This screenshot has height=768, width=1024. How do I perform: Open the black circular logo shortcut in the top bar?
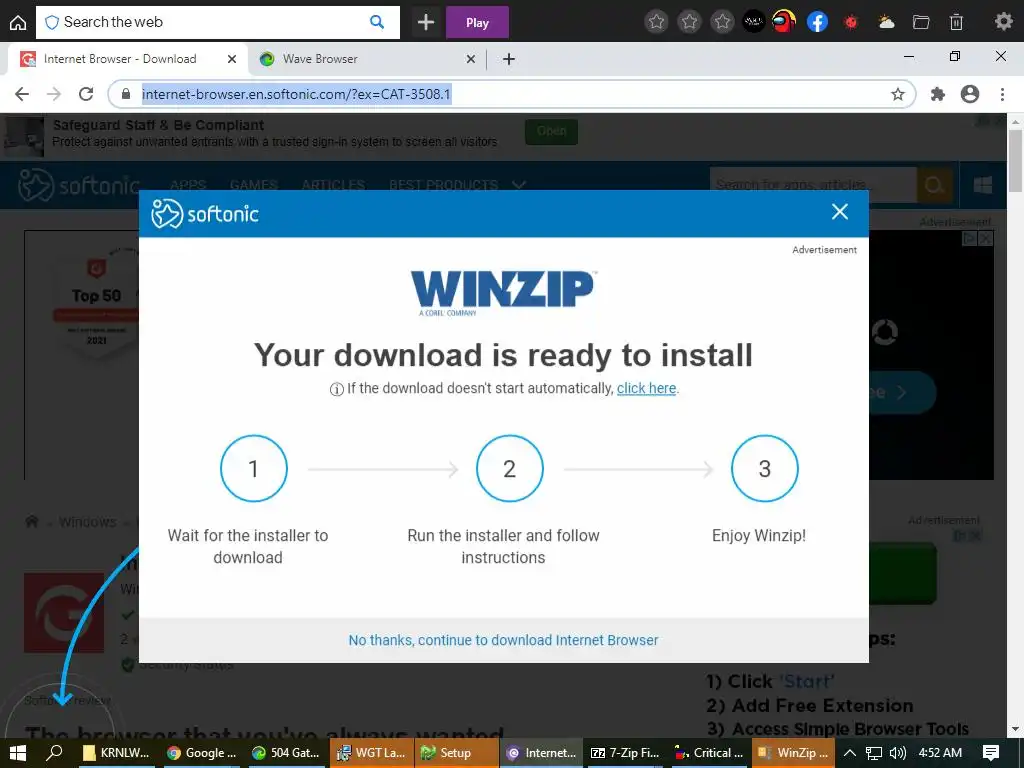pos(754,22)
